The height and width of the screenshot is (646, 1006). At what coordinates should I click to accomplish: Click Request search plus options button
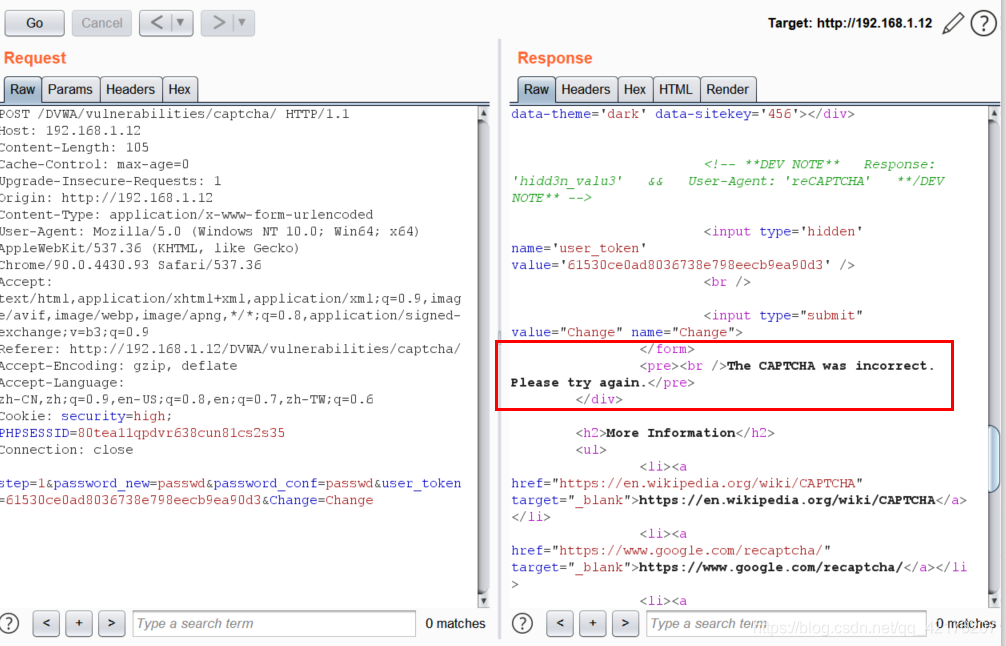[79, 623]
